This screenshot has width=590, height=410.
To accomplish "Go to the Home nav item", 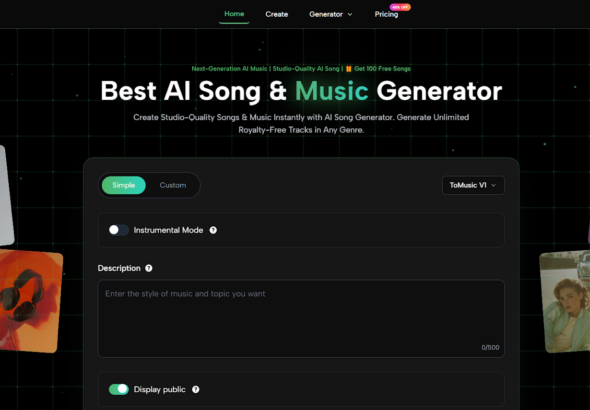I will click(x=234, y=14).
